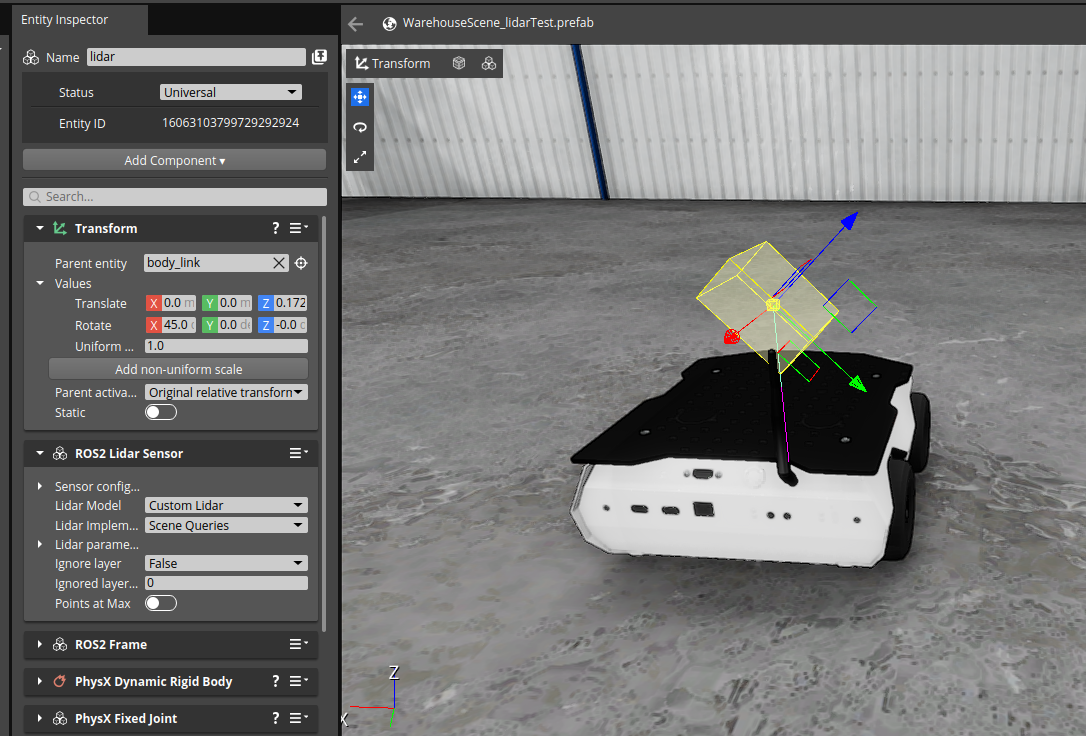This screenshot has height=736, width=1086.
Task: Clear the body_link parent entity
Action: 278,263
